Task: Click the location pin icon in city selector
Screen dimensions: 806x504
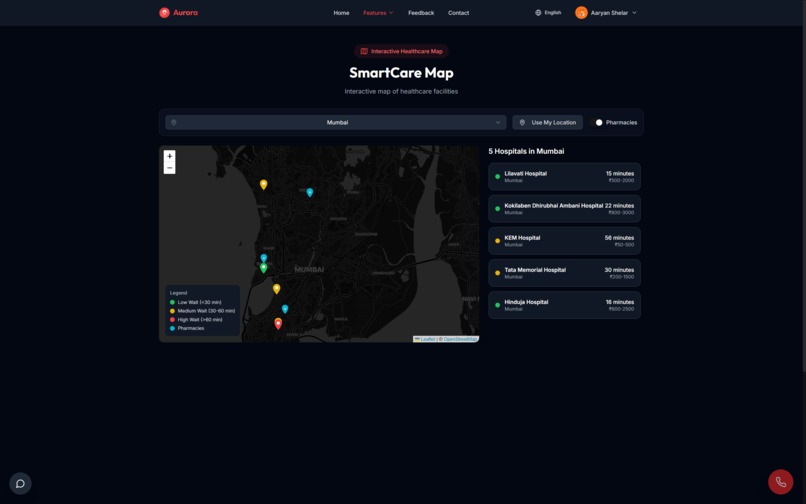Action: point(174,122)
